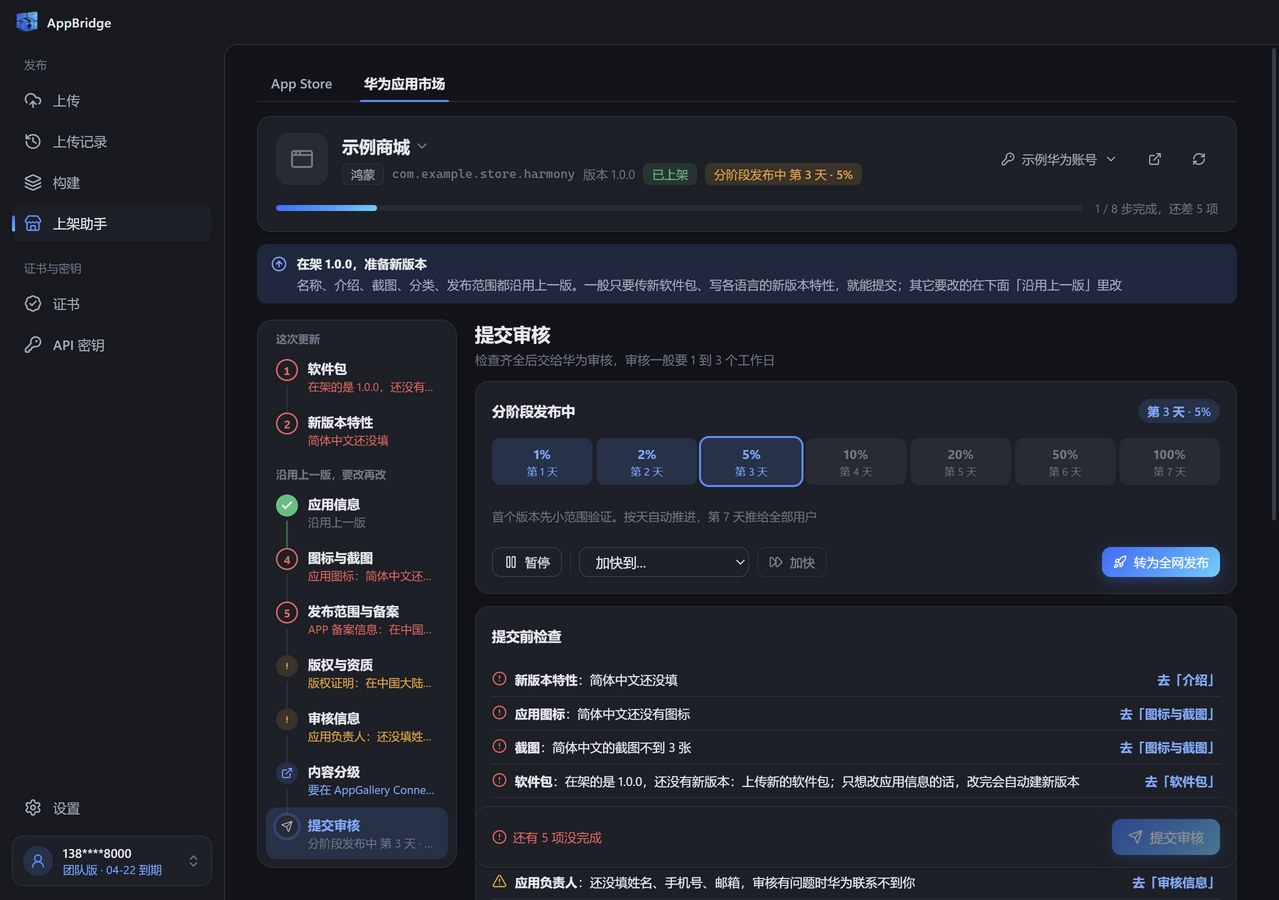Select the 5% 第 3 天 stage
Screen dimensions: 1279x900
[x=751, y=462]
